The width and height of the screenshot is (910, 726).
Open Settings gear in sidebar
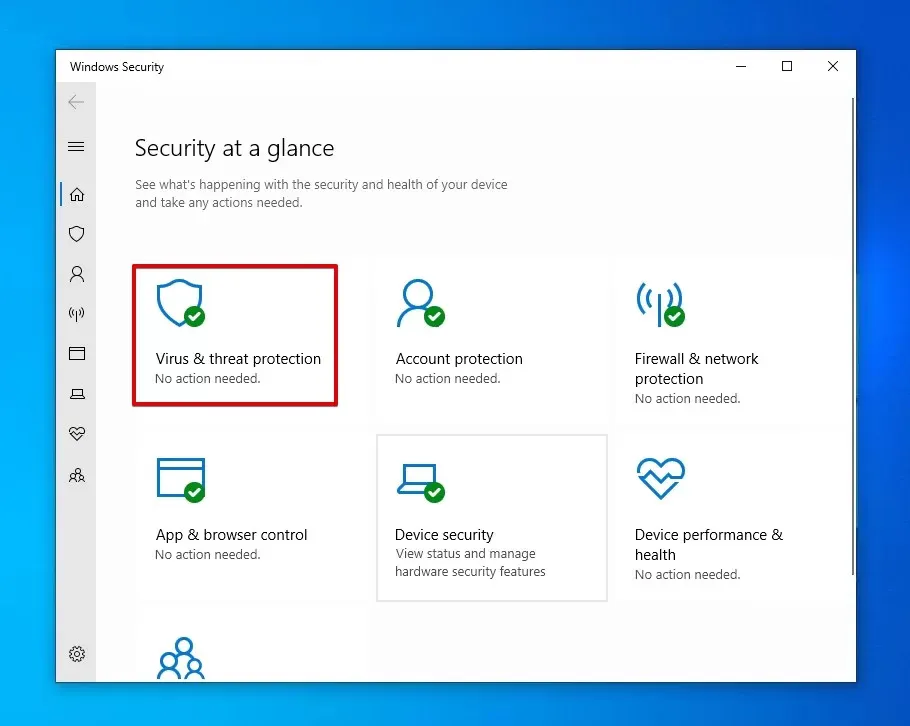[x=76, y=654]
